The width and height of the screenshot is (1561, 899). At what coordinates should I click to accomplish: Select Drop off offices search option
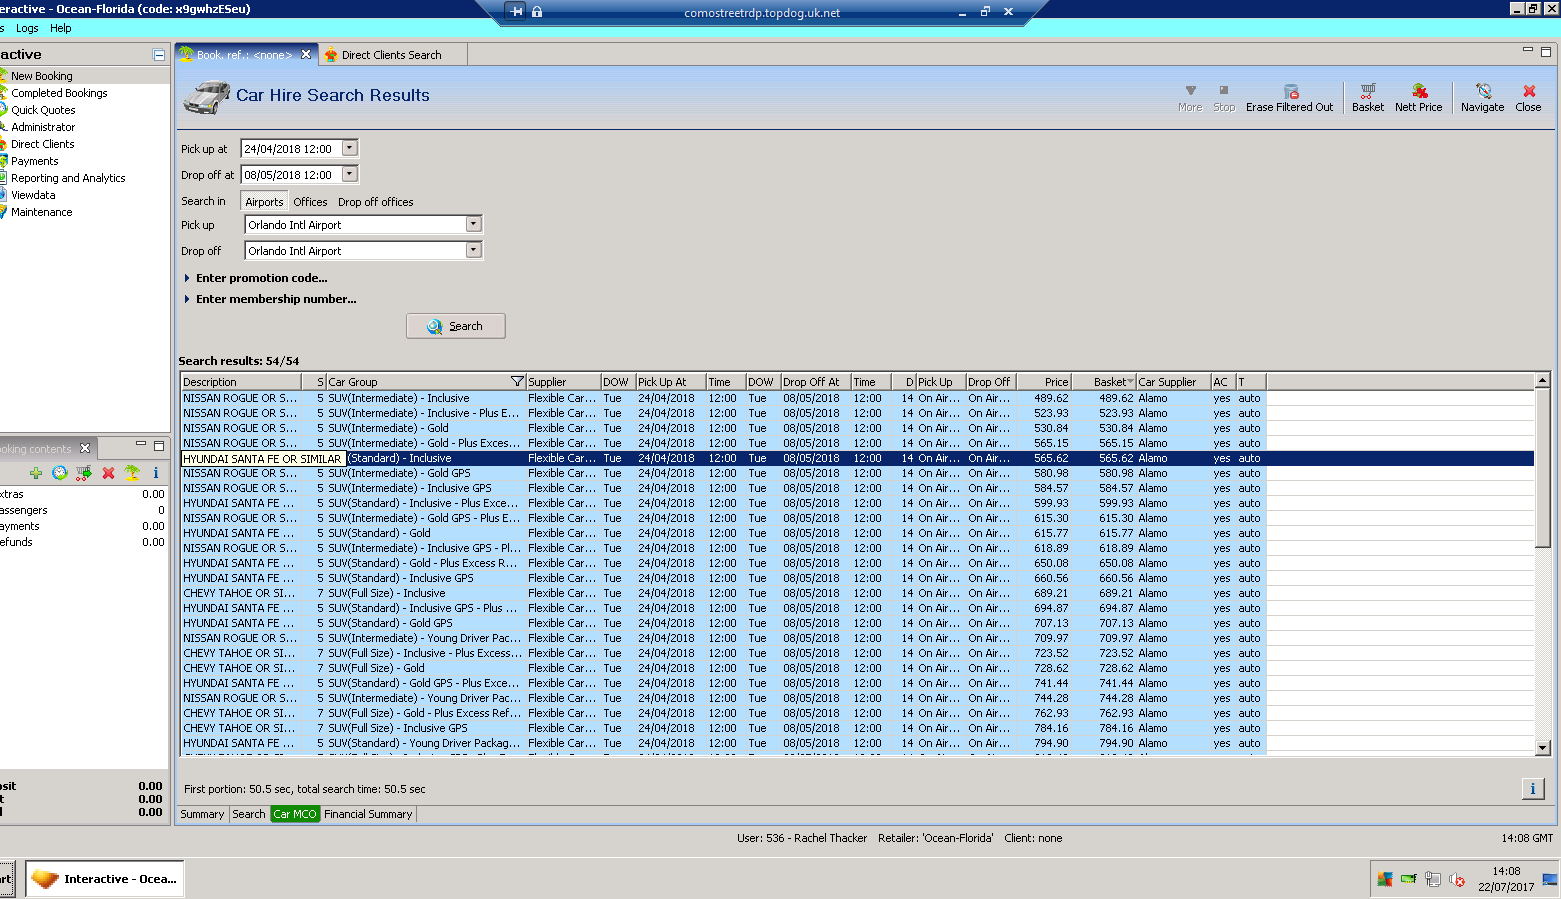pyautogui.click(x=375, y=202)
